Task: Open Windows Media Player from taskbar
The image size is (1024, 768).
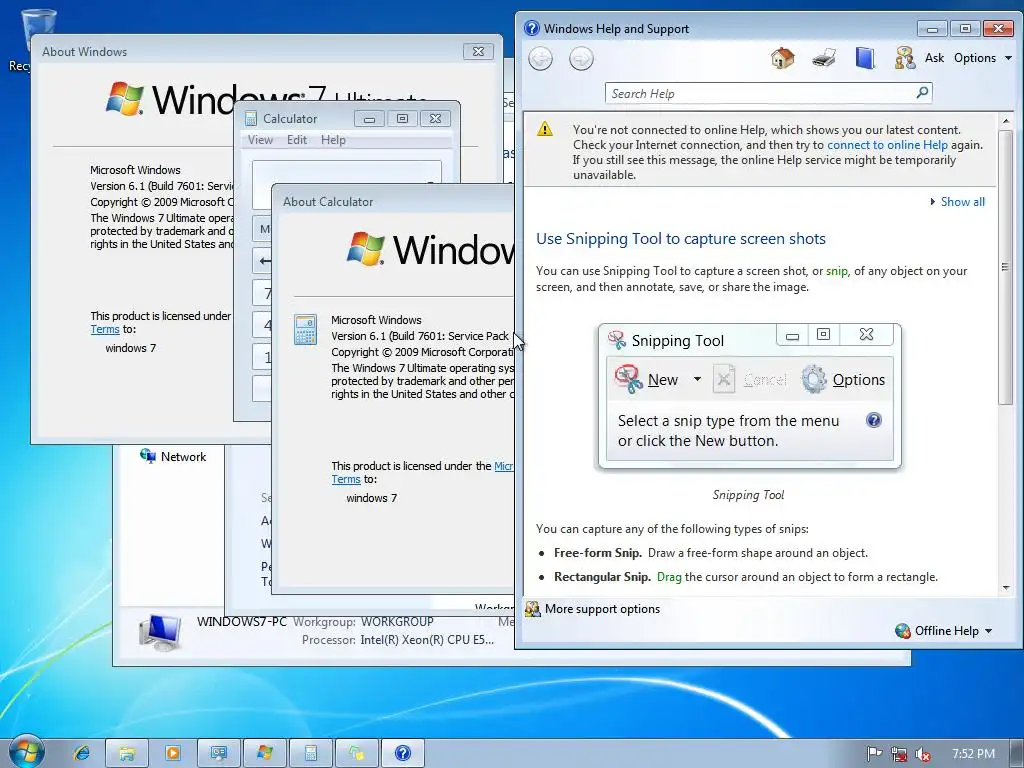Action: [173, 753]
